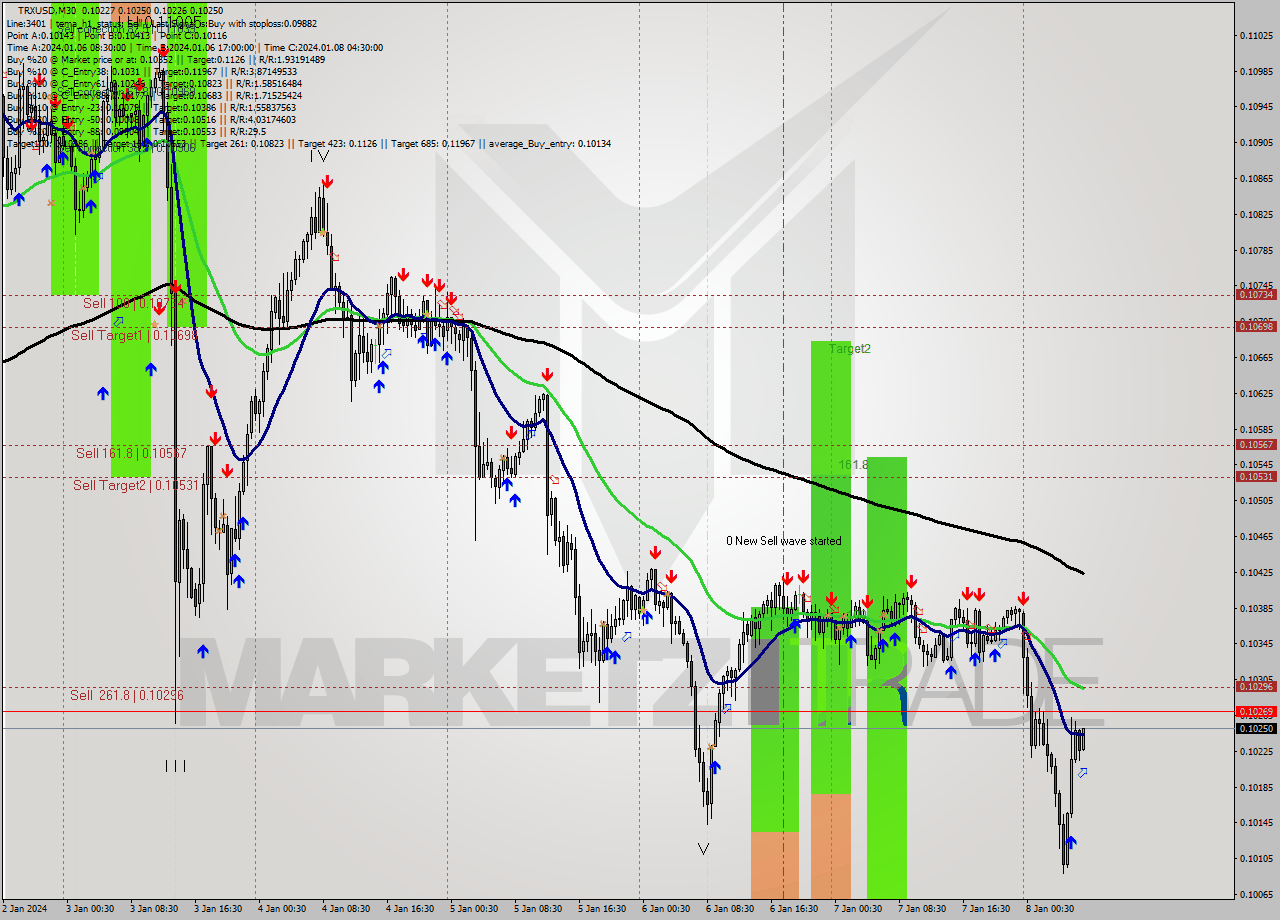Select the red 0.10698 price tag
This screenshot has width=1280, height=920.
point(1256,327)
